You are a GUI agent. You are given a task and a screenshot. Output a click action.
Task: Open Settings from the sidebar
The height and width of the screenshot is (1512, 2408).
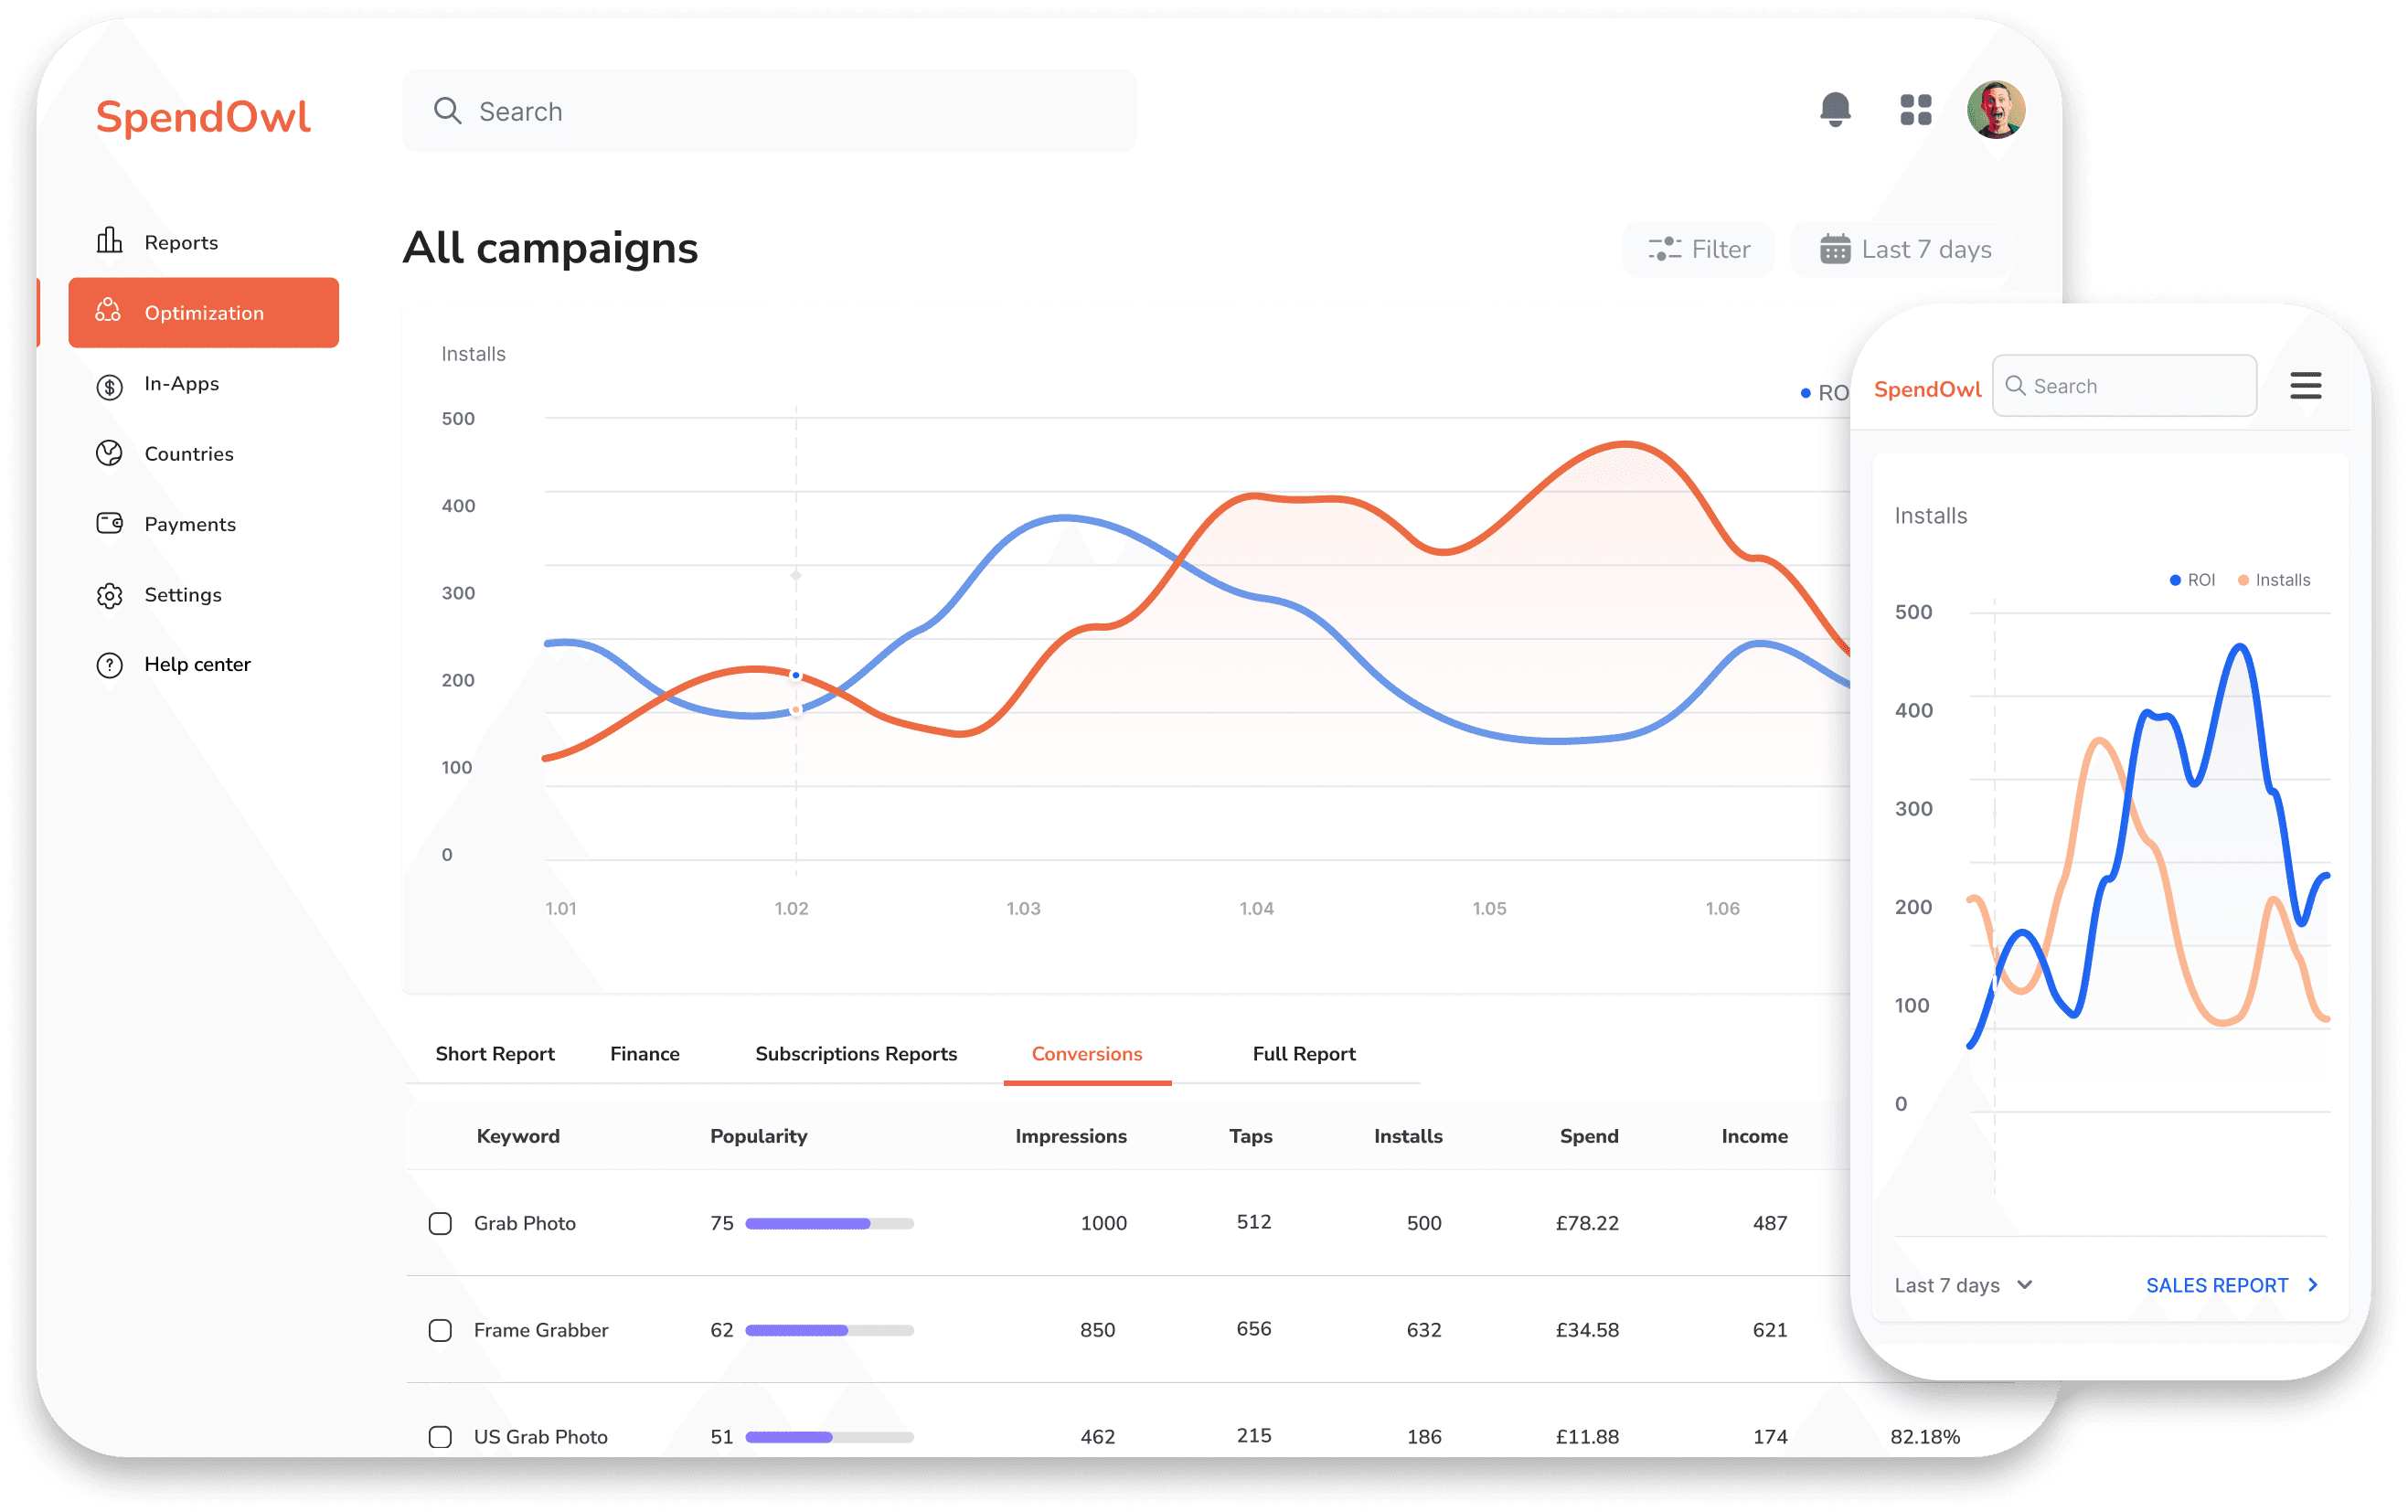[182, 594]
